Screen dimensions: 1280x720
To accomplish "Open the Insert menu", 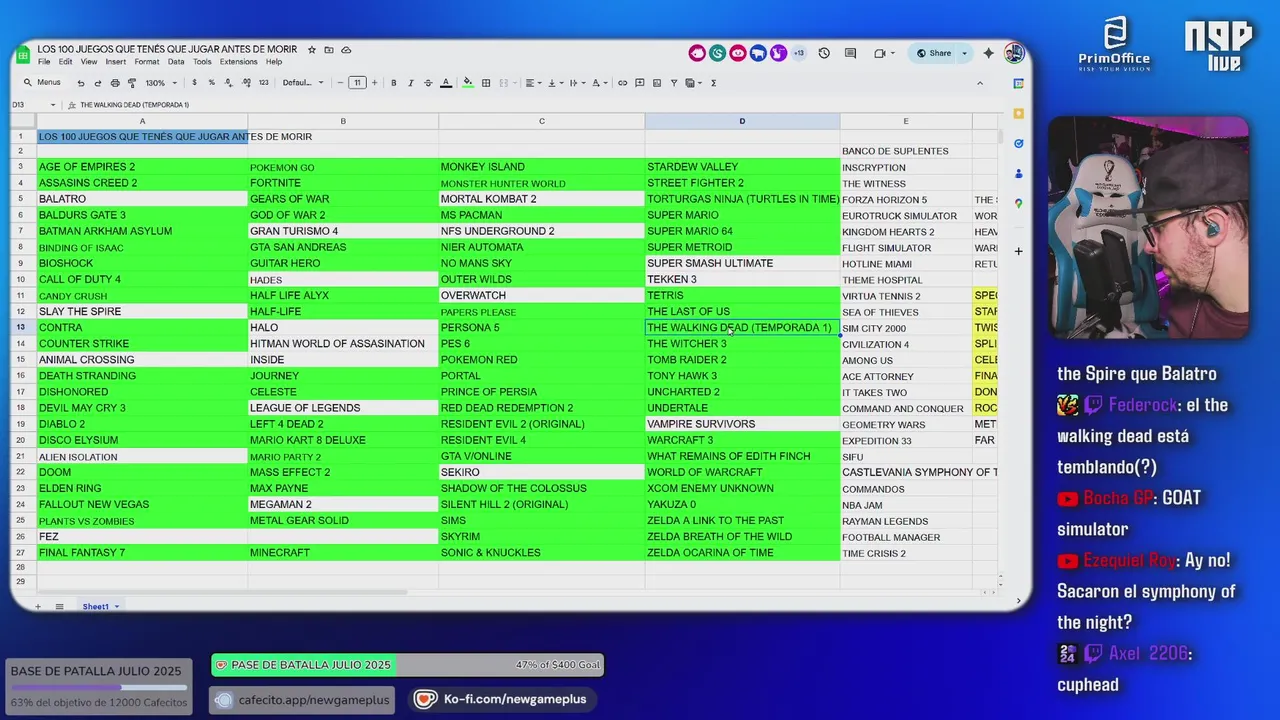I will [116, 62].
